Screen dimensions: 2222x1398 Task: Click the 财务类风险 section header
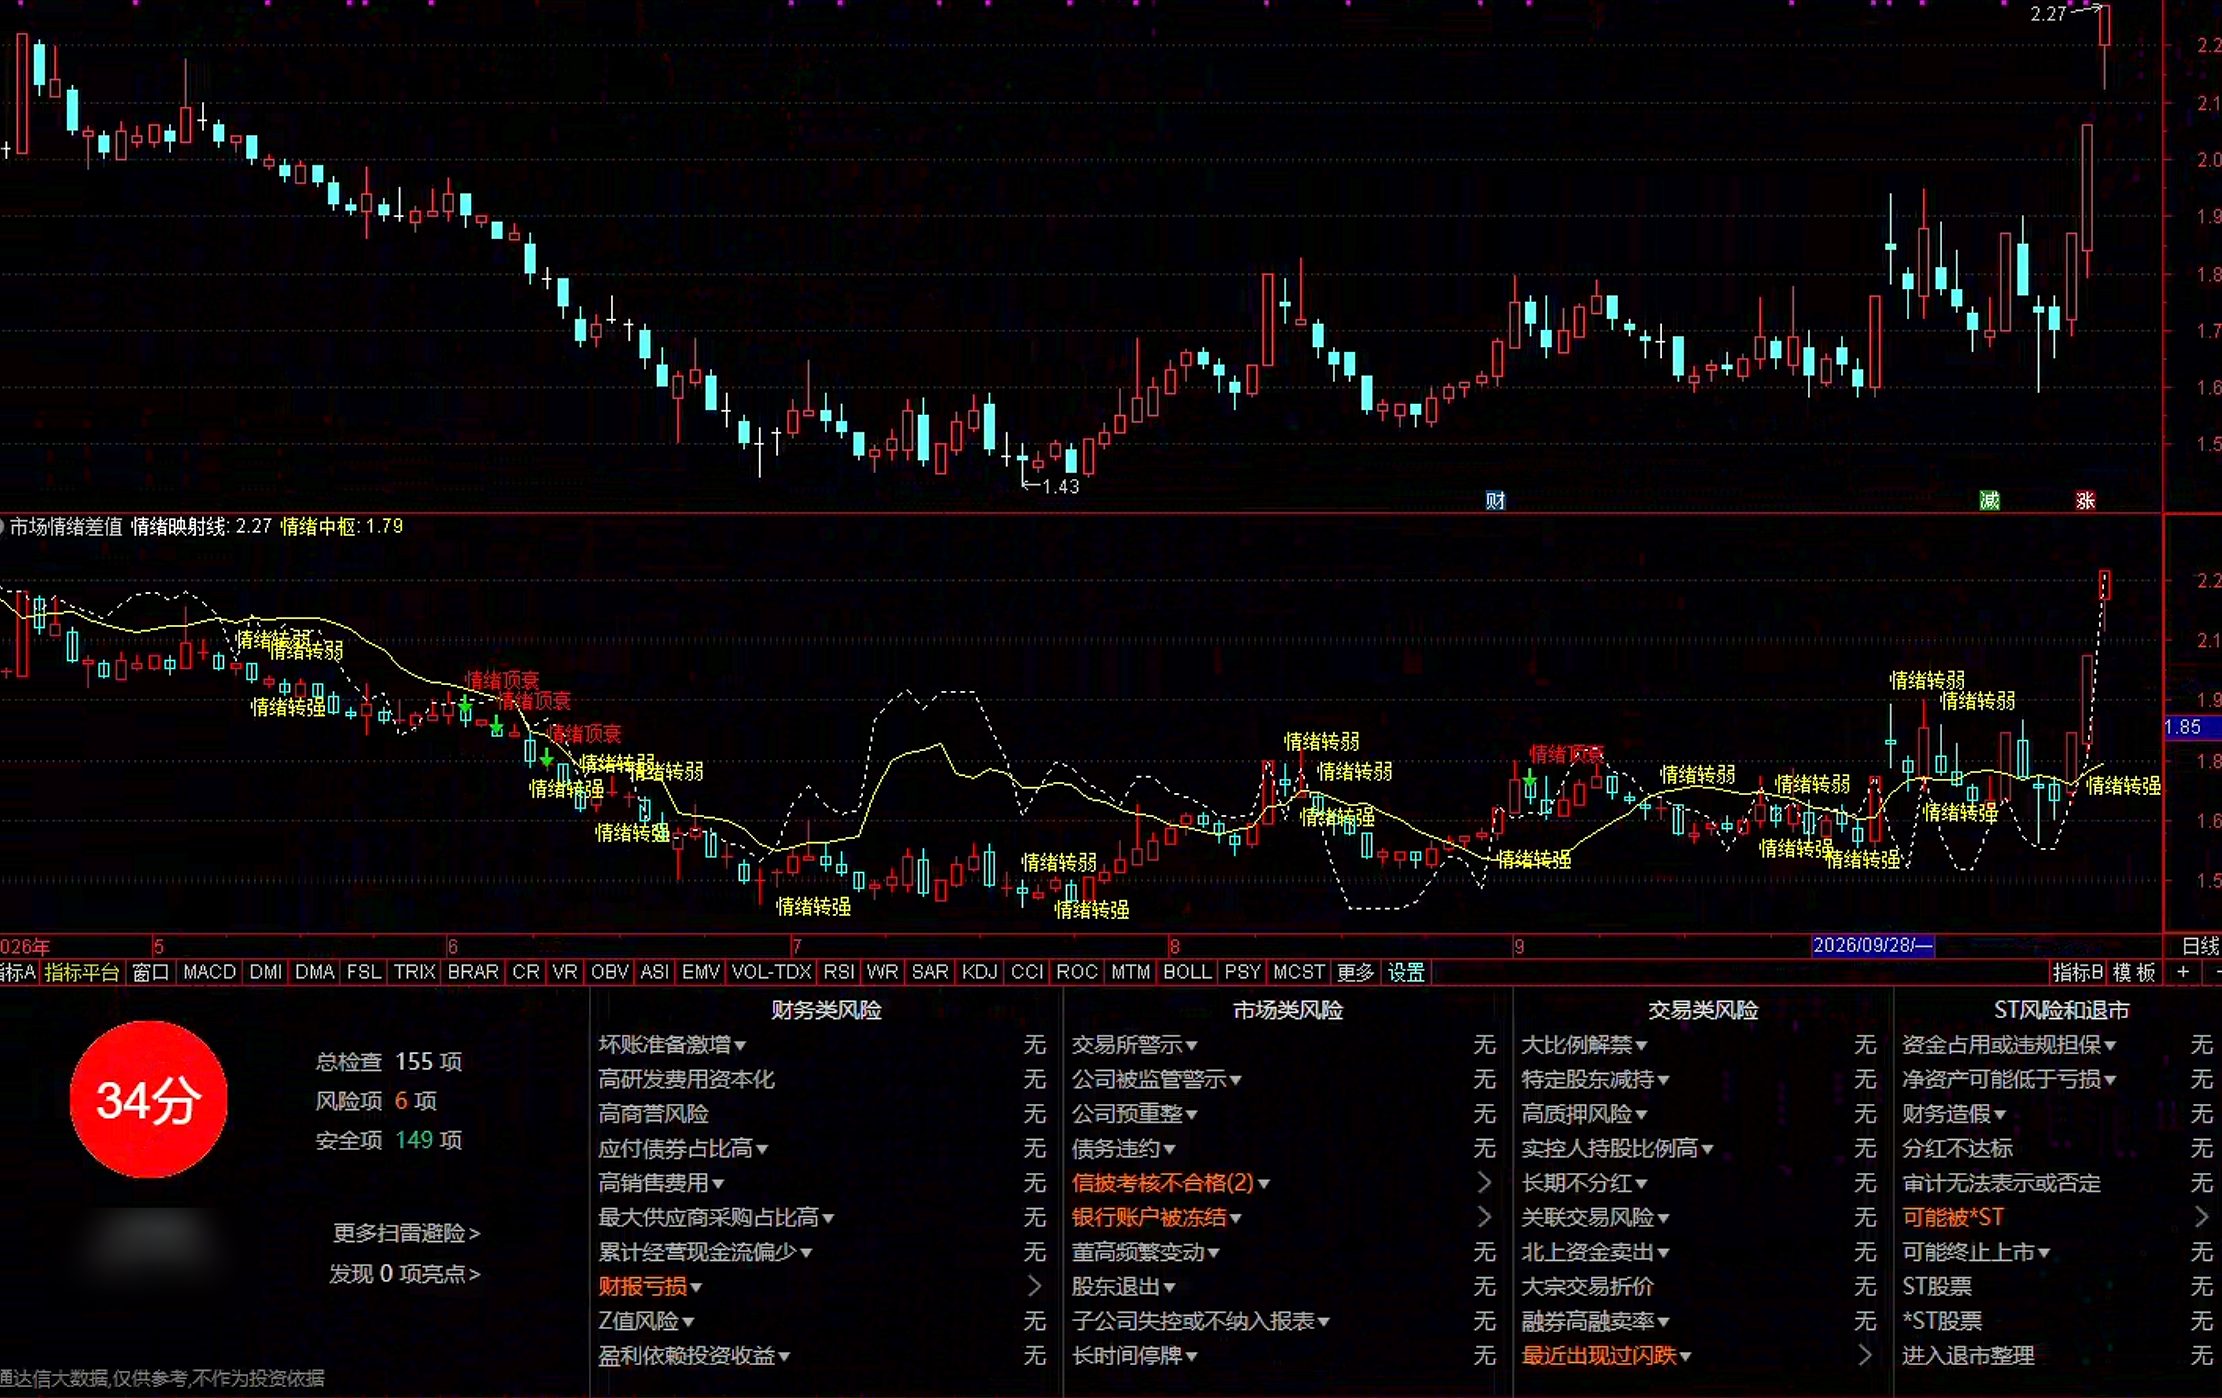826,1010
